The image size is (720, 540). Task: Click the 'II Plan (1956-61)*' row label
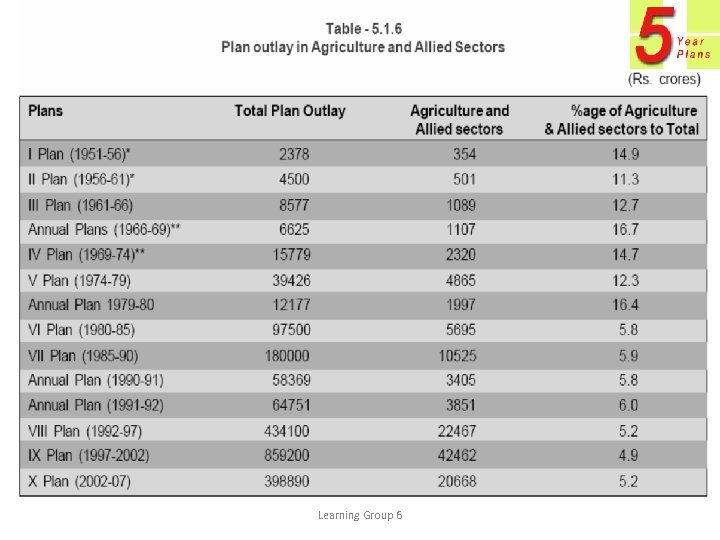coord(81,179)
